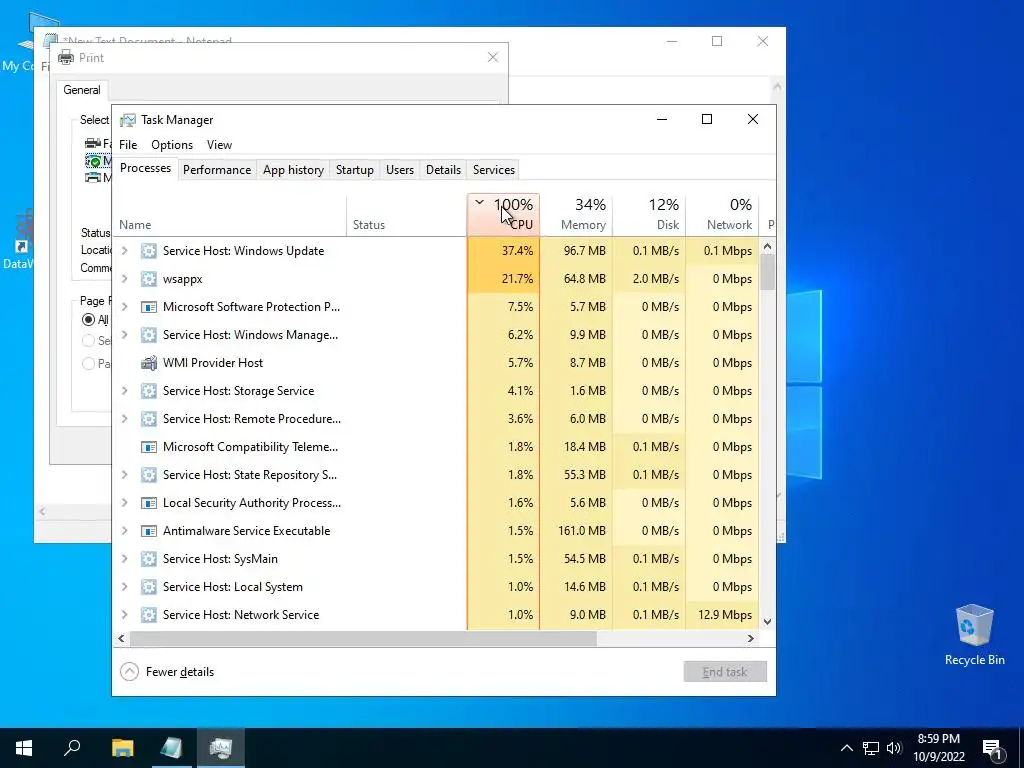Image resolution: width=1024 pixels, height=768 pixels.
Task: Click Microsoft Software Protection process icon
Action: point(149,307)
